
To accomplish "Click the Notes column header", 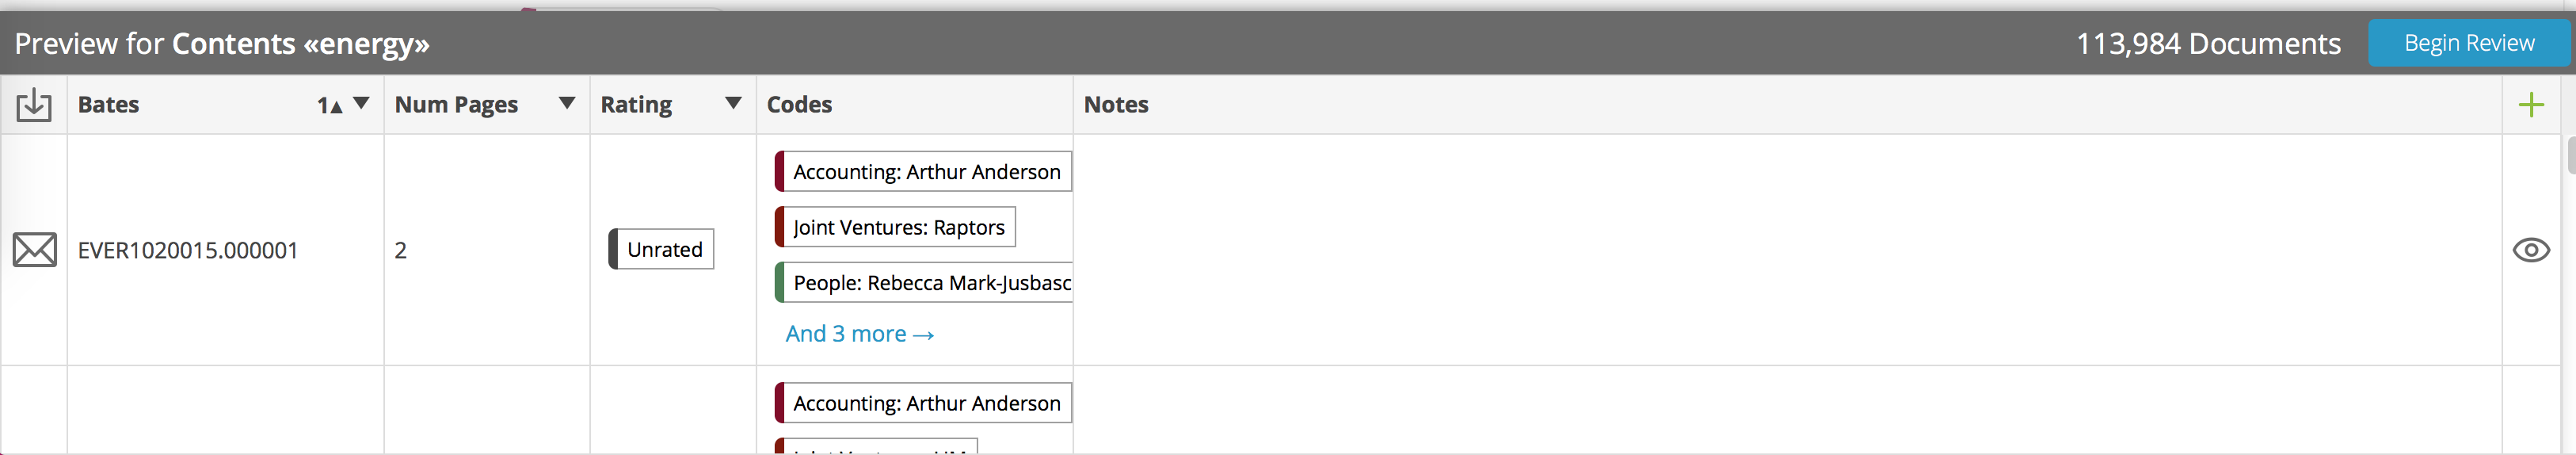I will (1116, 104).
